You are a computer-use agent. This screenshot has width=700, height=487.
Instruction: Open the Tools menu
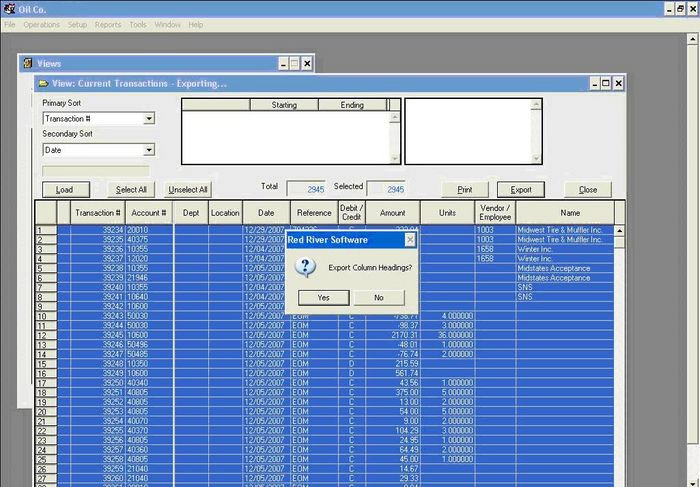click(138, 25)
